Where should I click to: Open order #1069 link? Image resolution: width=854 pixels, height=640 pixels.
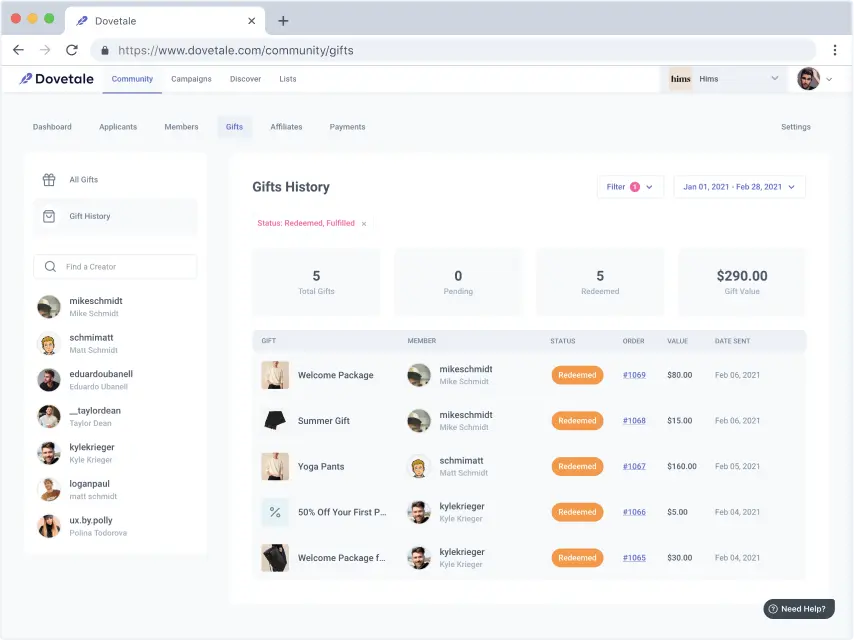(634, 375)
